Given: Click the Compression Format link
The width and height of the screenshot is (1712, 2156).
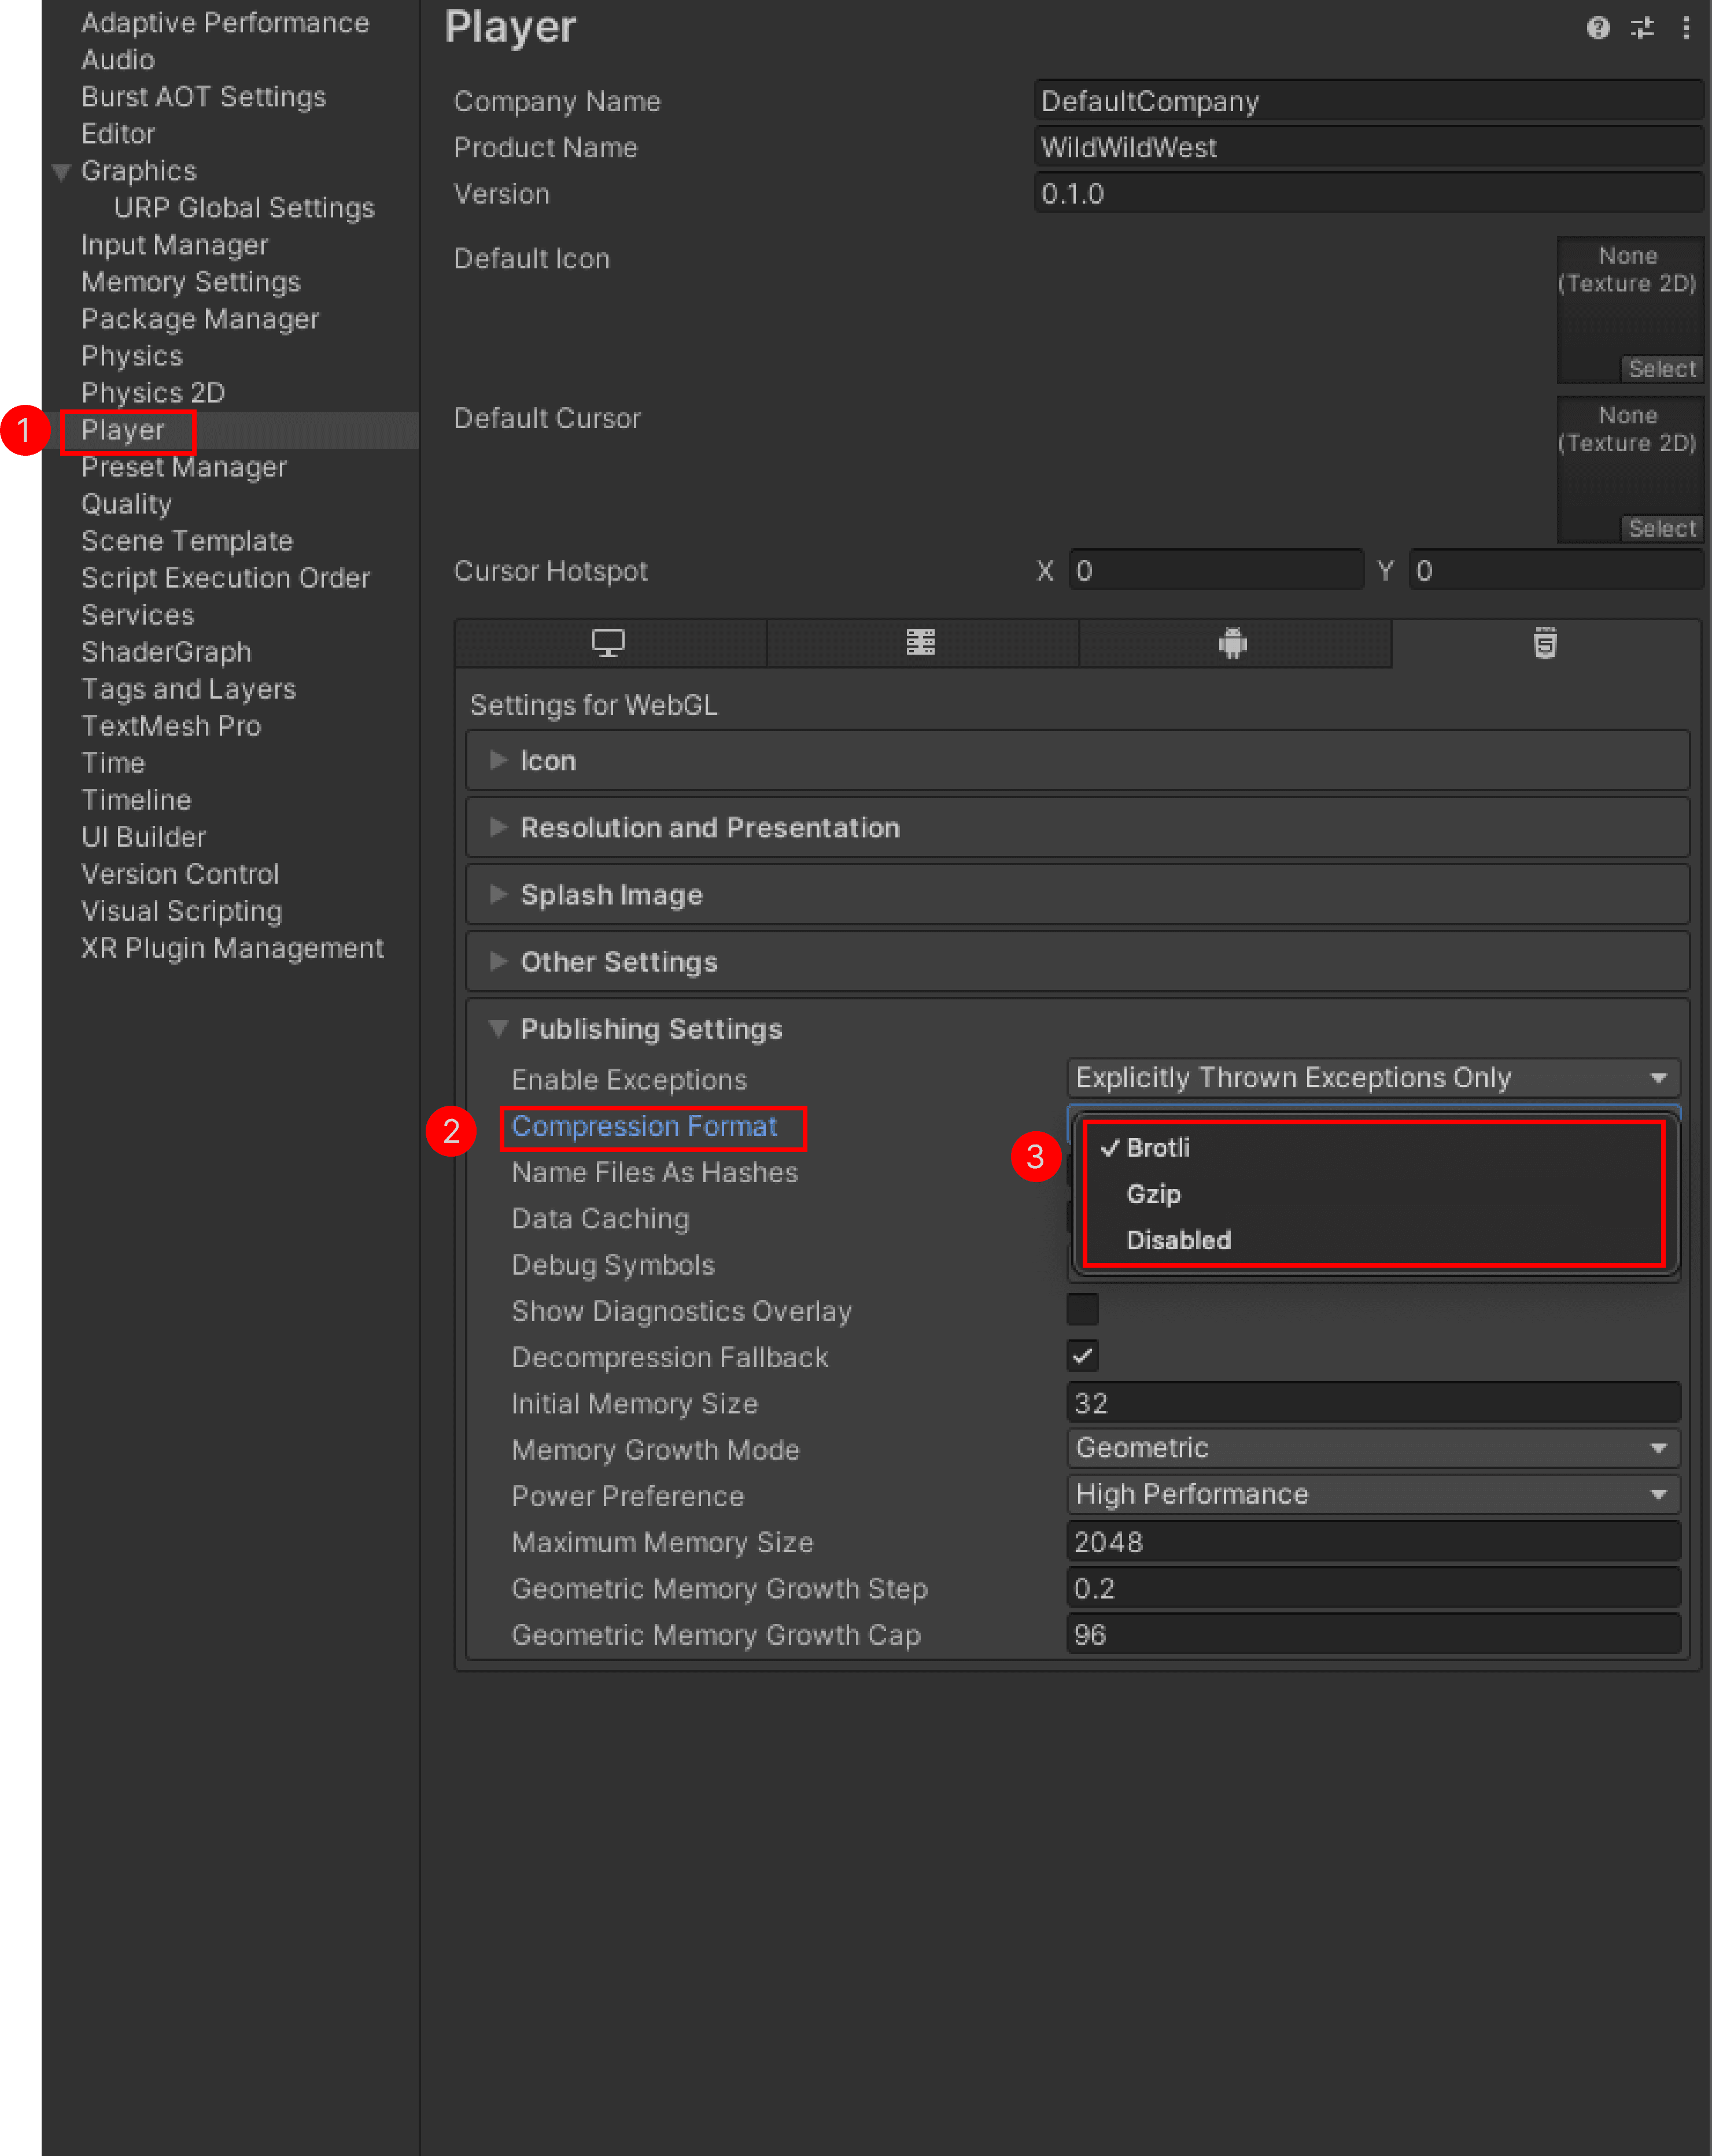Looking at the screenshot, I should [645, 1126].
